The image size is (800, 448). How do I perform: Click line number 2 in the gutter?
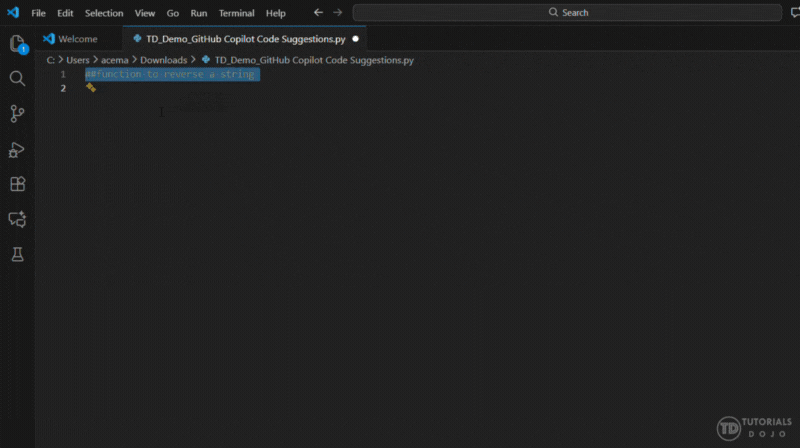click(63, 88)
